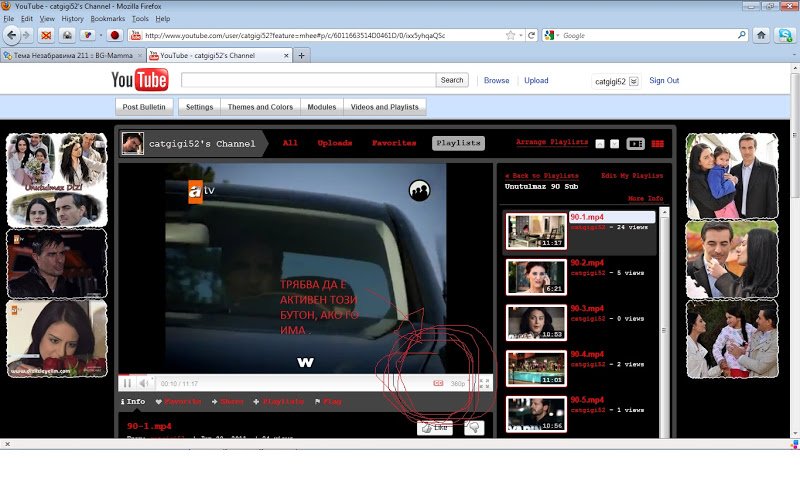
Task: Pause the video with the pause button
Action: pyautogui.click(x=127, y=383)
